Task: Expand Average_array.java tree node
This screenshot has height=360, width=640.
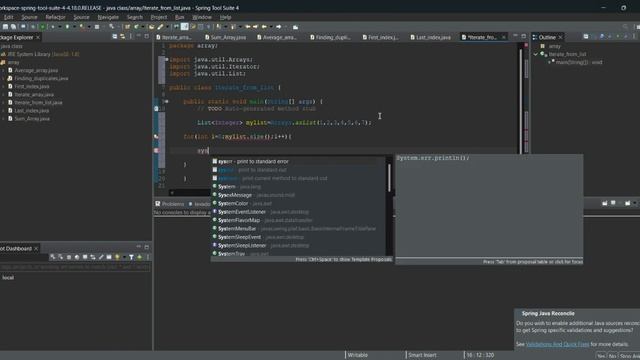Action: [x=4, y=70]
